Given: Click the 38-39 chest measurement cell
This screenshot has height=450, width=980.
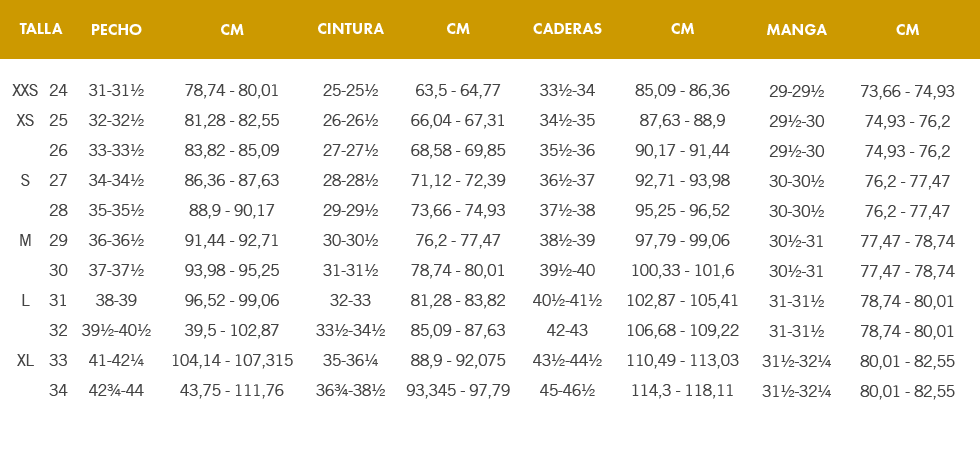Looking at the screenshot, I should point(116,301).
